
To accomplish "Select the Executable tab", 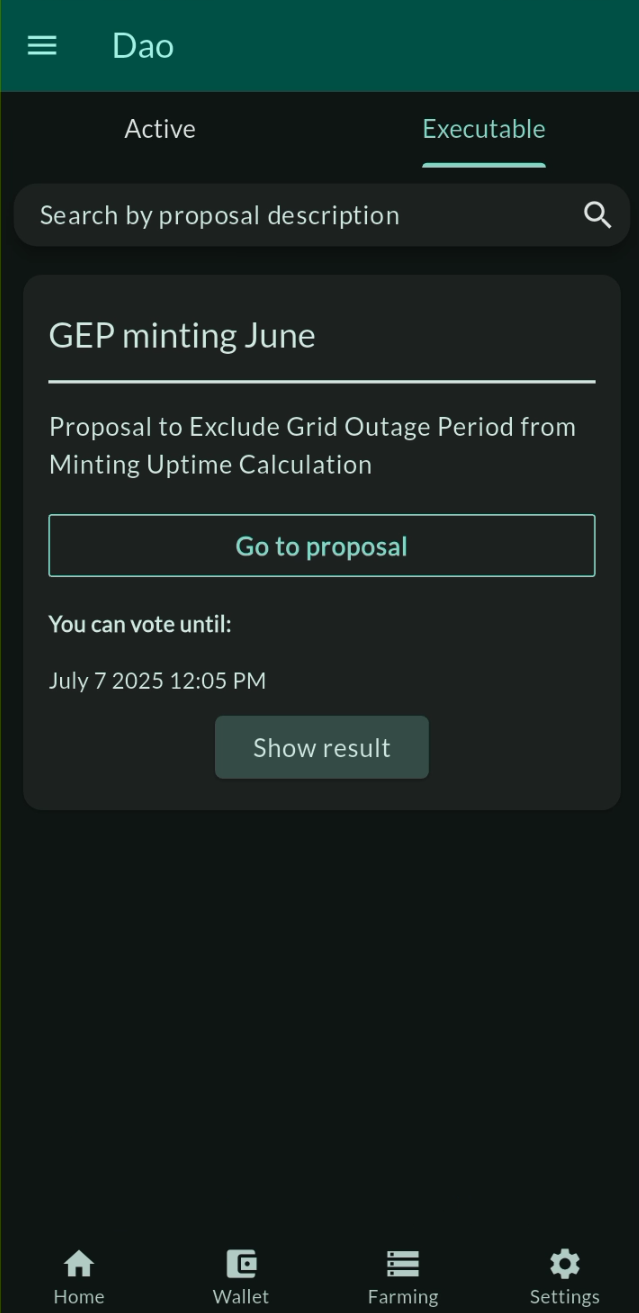I will pos(484,129).
